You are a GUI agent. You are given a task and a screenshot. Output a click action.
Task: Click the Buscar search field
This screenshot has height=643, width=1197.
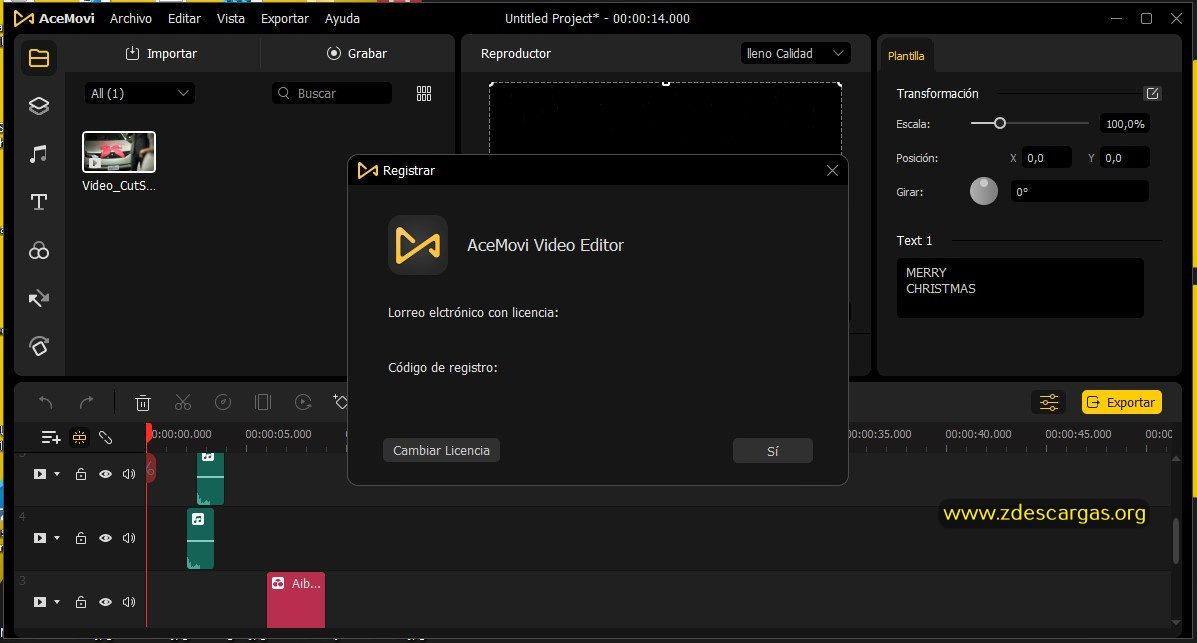(332, 93)
